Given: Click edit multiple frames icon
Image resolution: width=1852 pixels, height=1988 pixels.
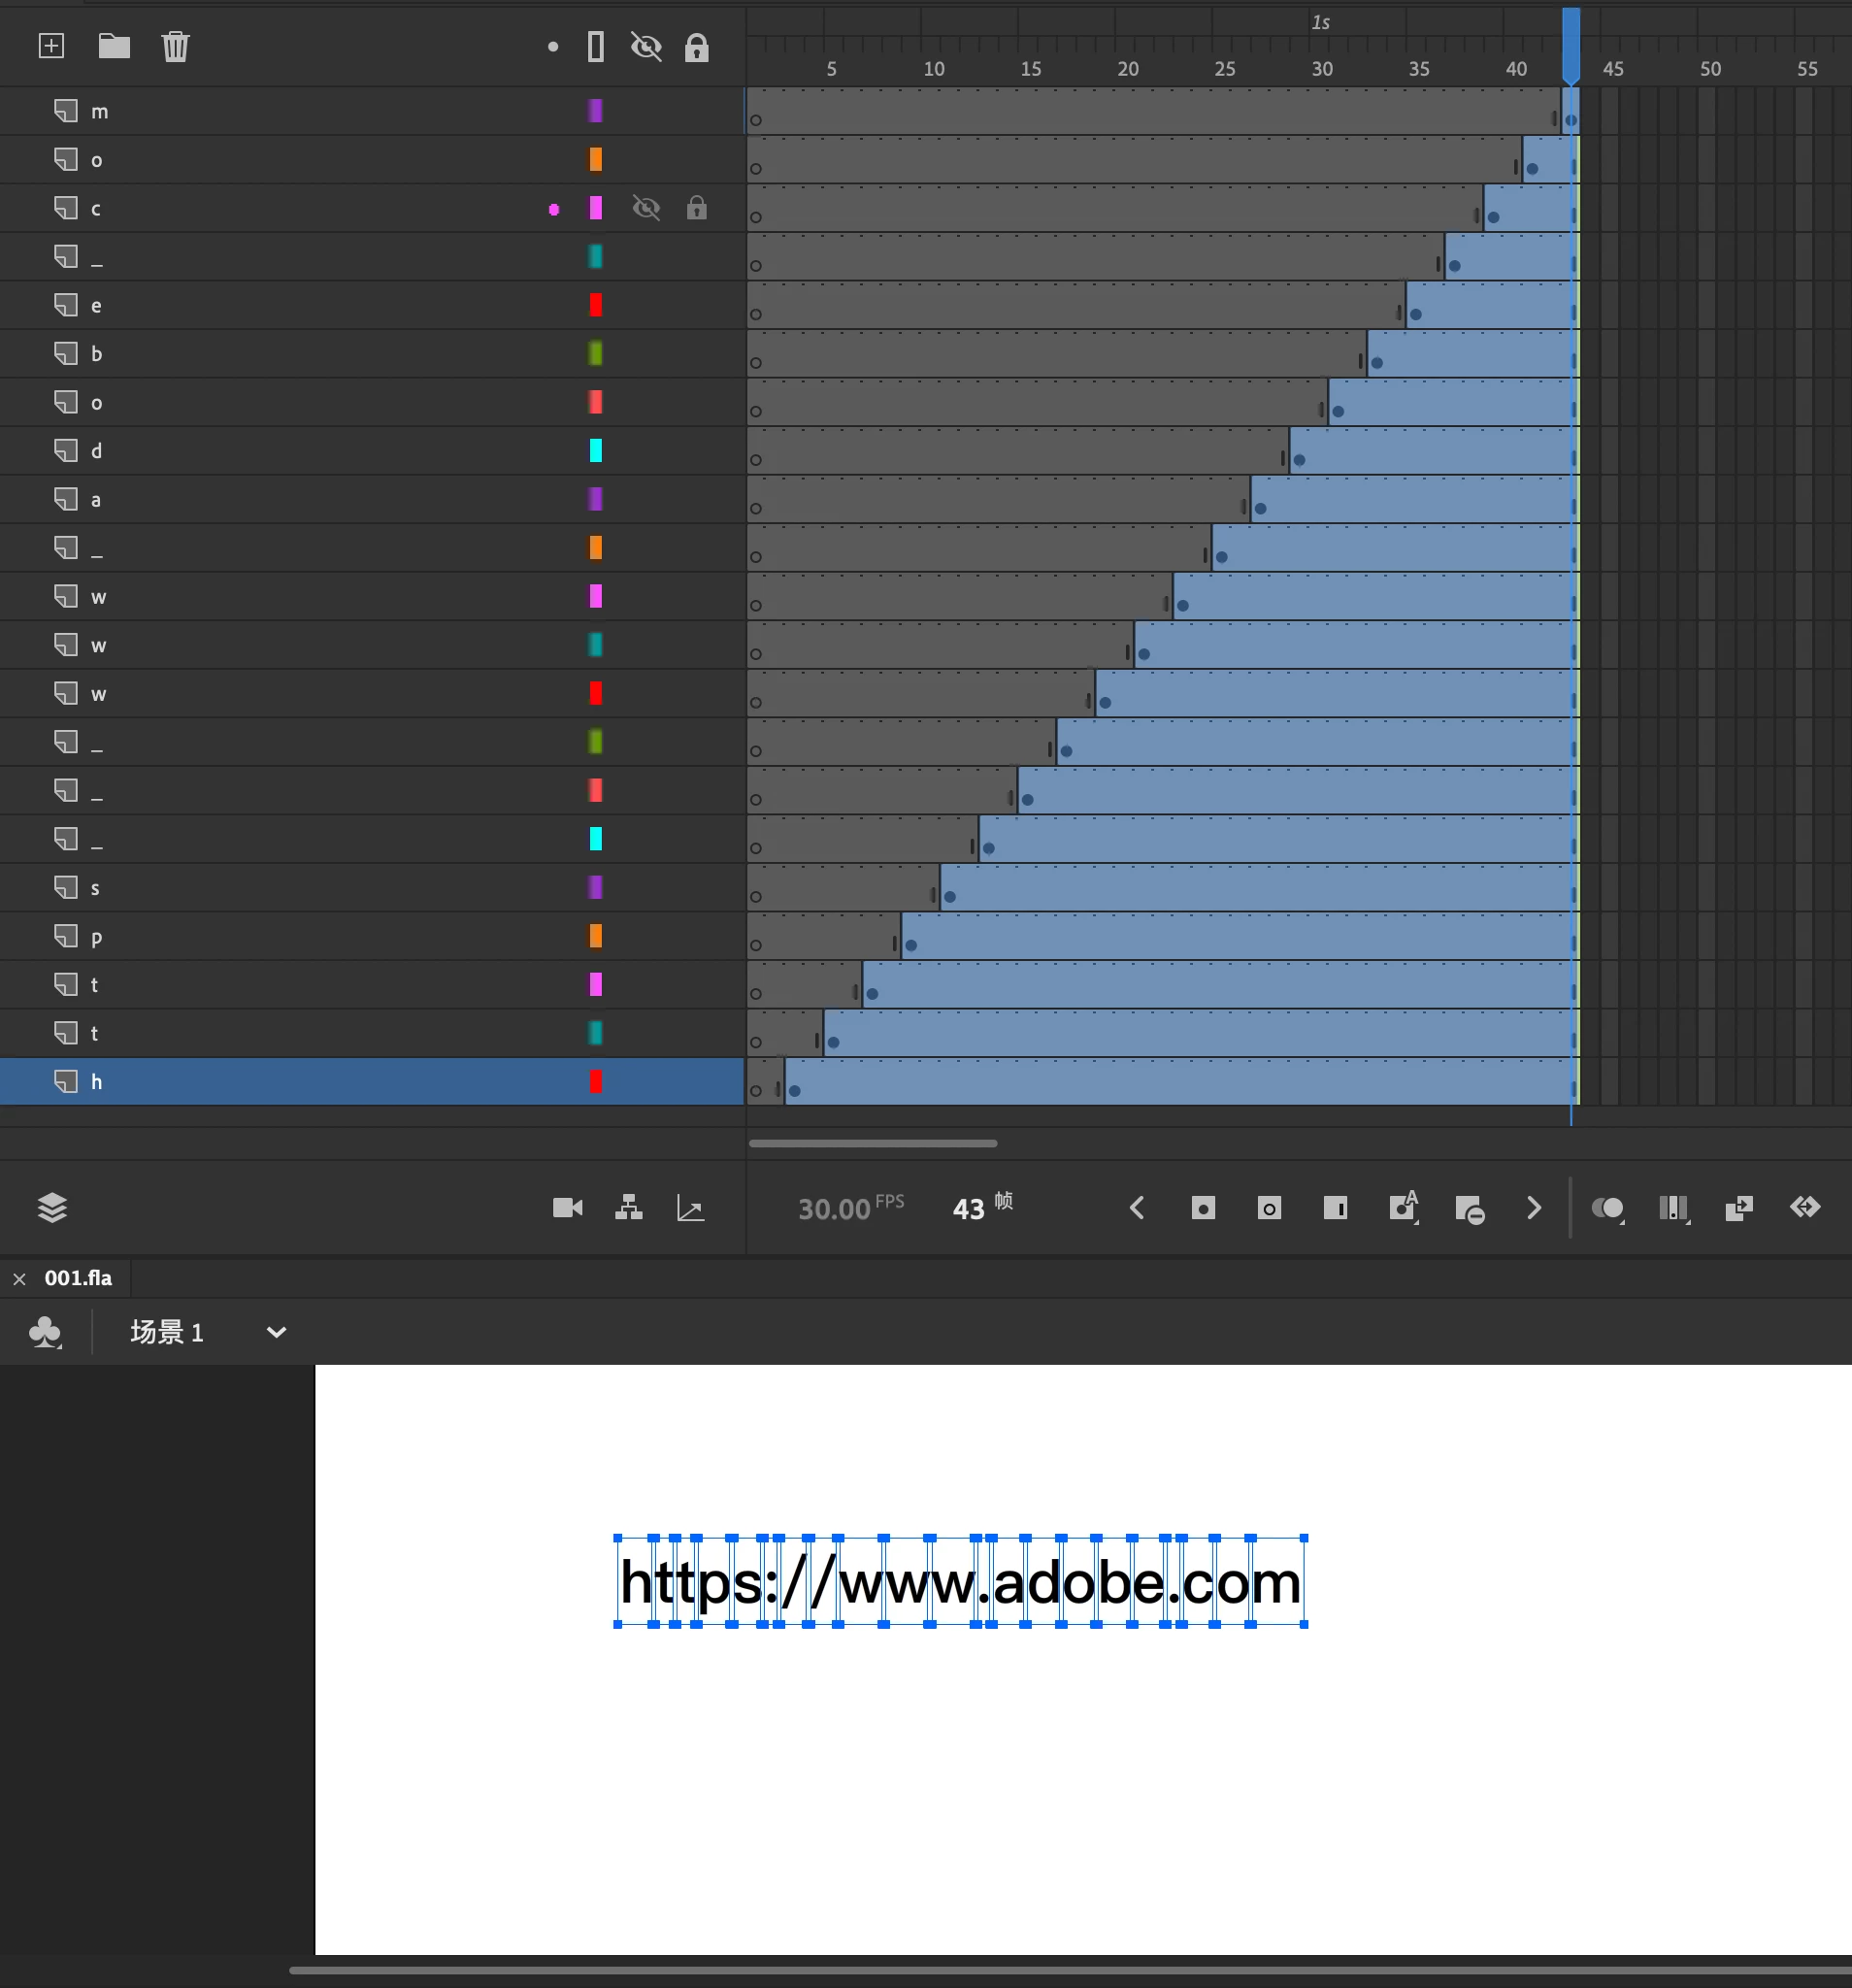Looking at the screenshot, I should pyautogui.click(x=1674, y=1209).
